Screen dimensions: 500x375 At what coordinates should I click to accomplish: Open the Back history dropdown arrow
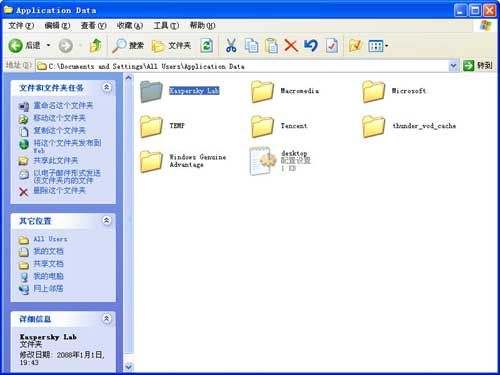click(49, 45)
